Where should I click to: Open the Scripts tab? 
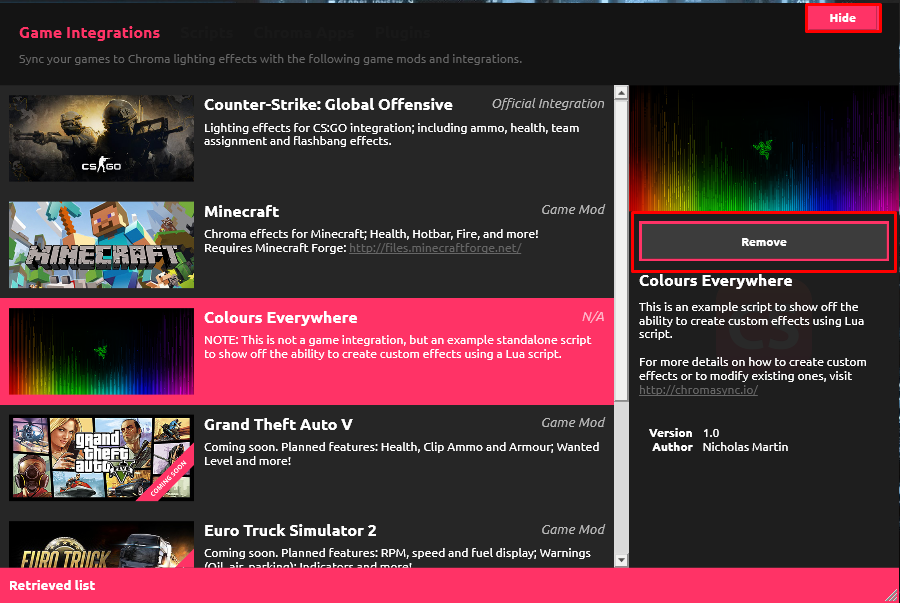207,33
